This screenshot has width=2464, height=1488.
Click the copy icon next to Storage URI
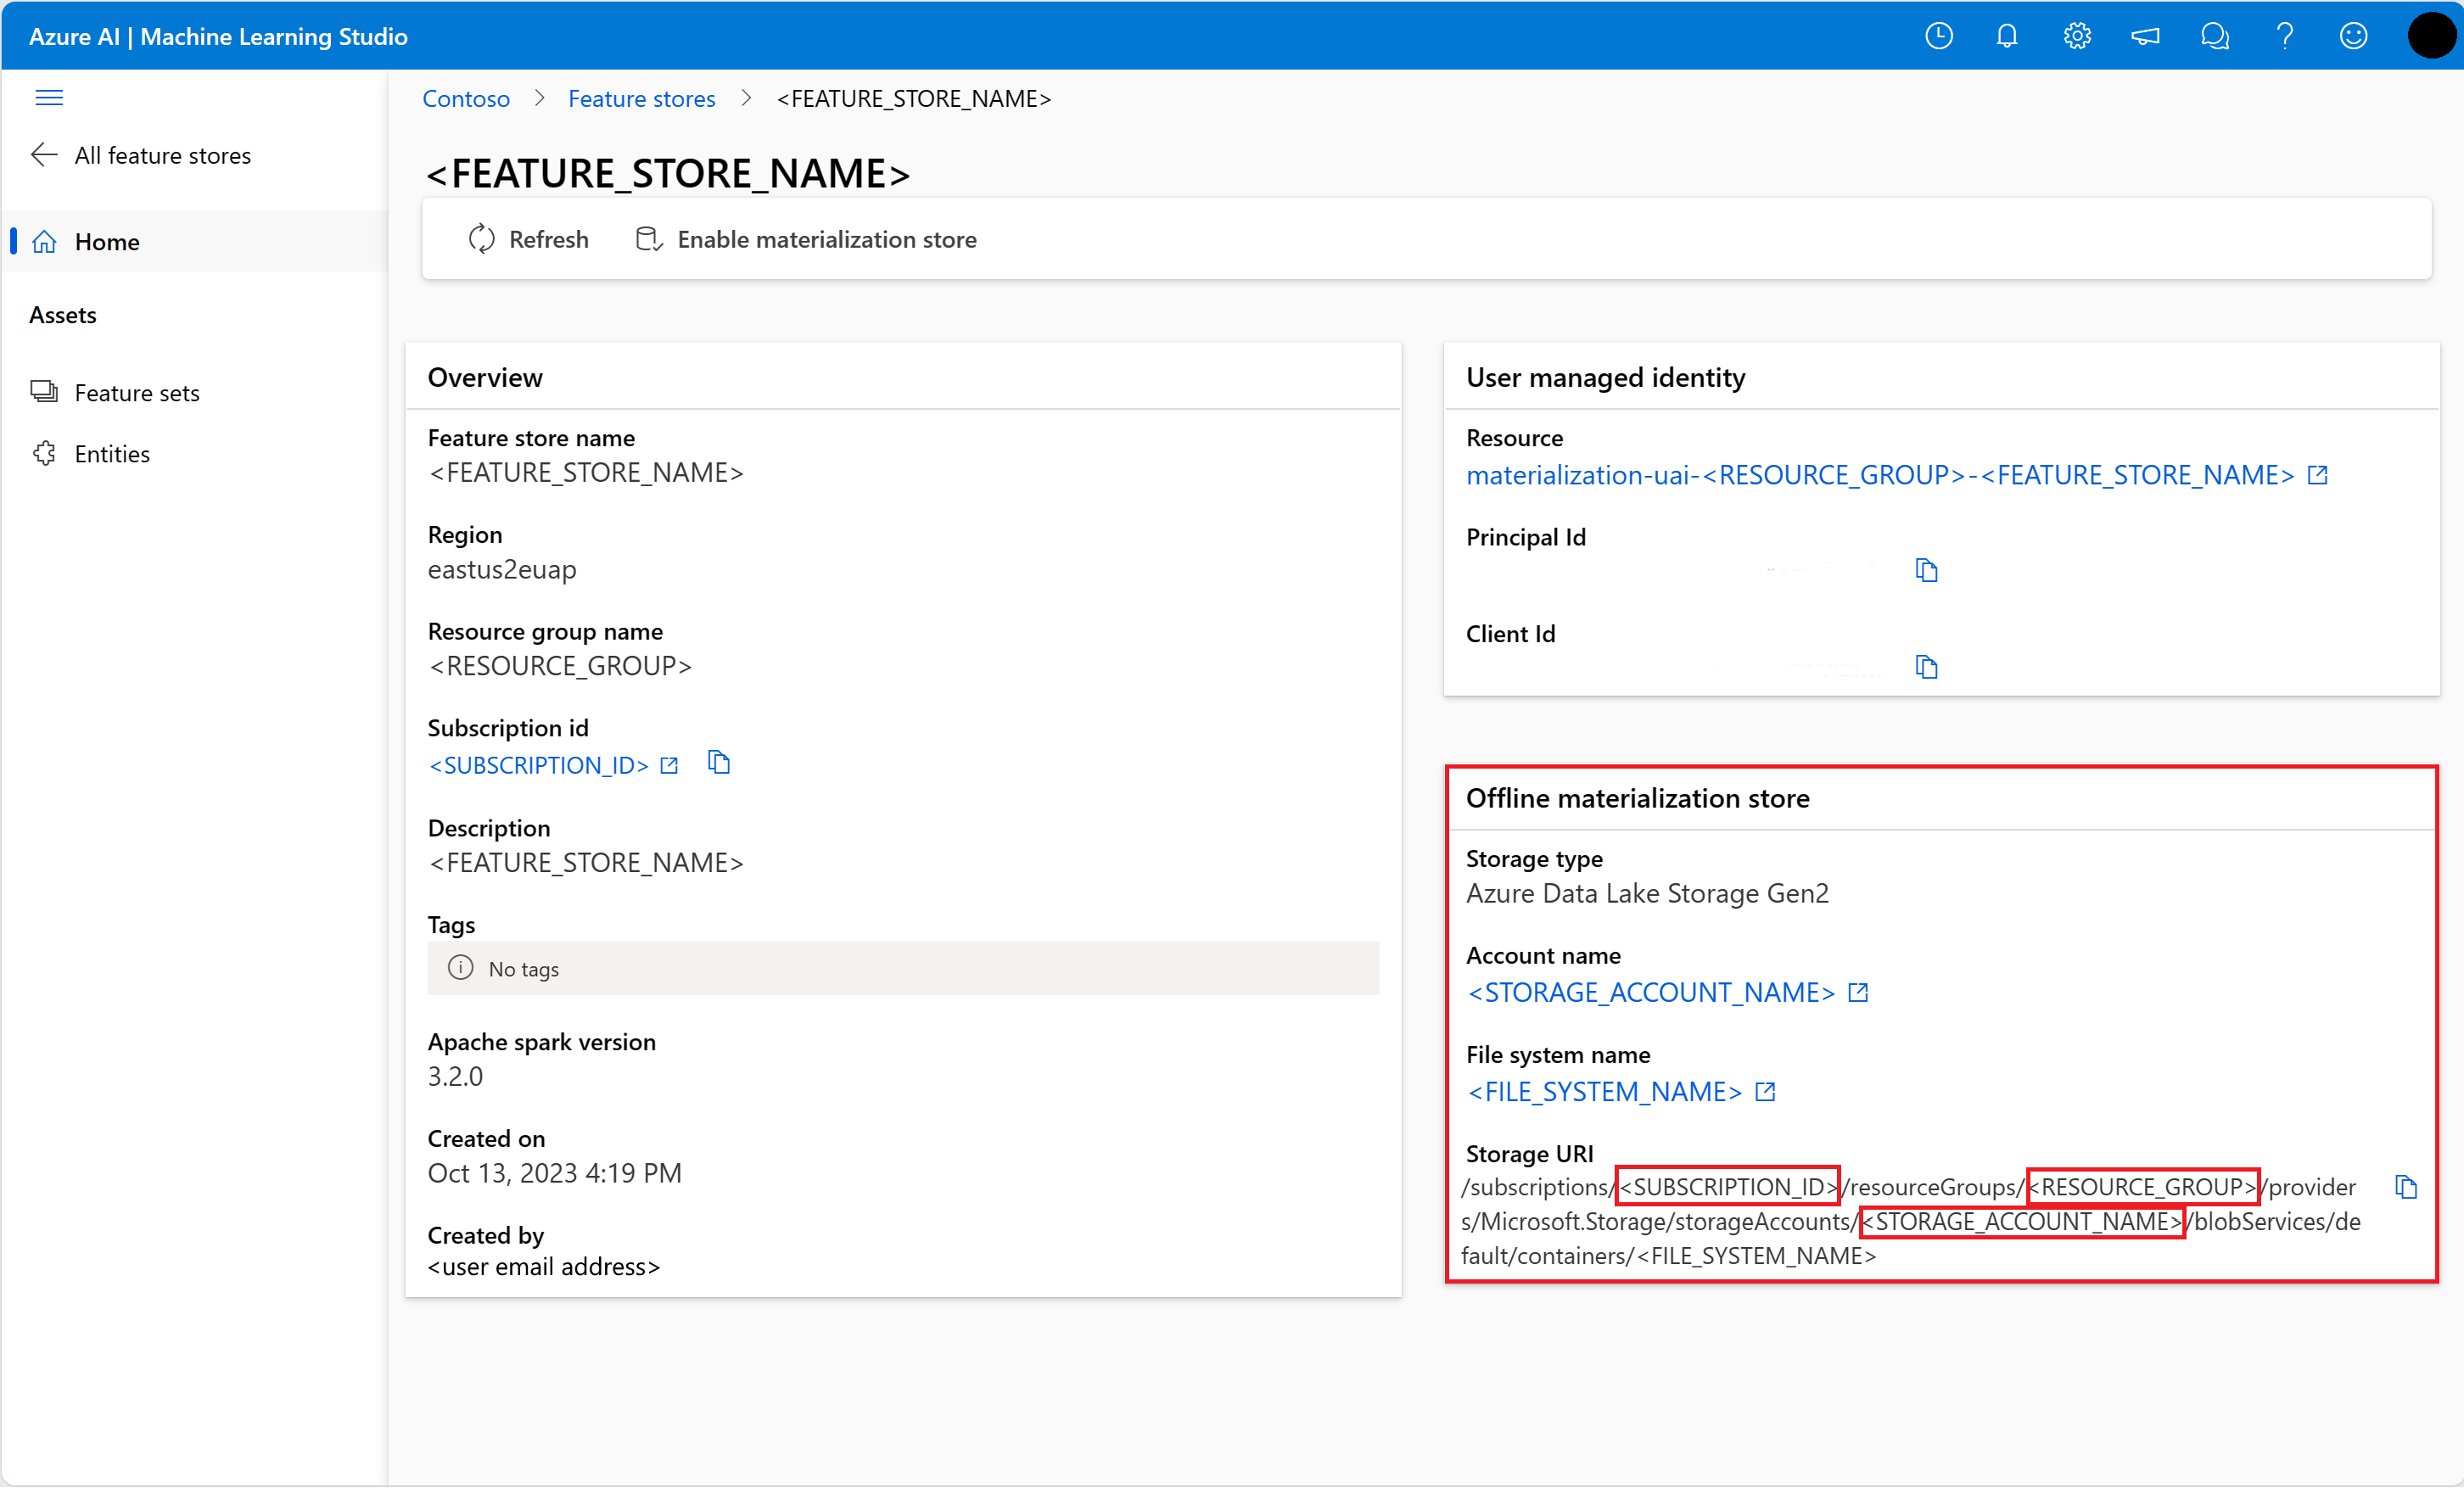(2408, 1187)
